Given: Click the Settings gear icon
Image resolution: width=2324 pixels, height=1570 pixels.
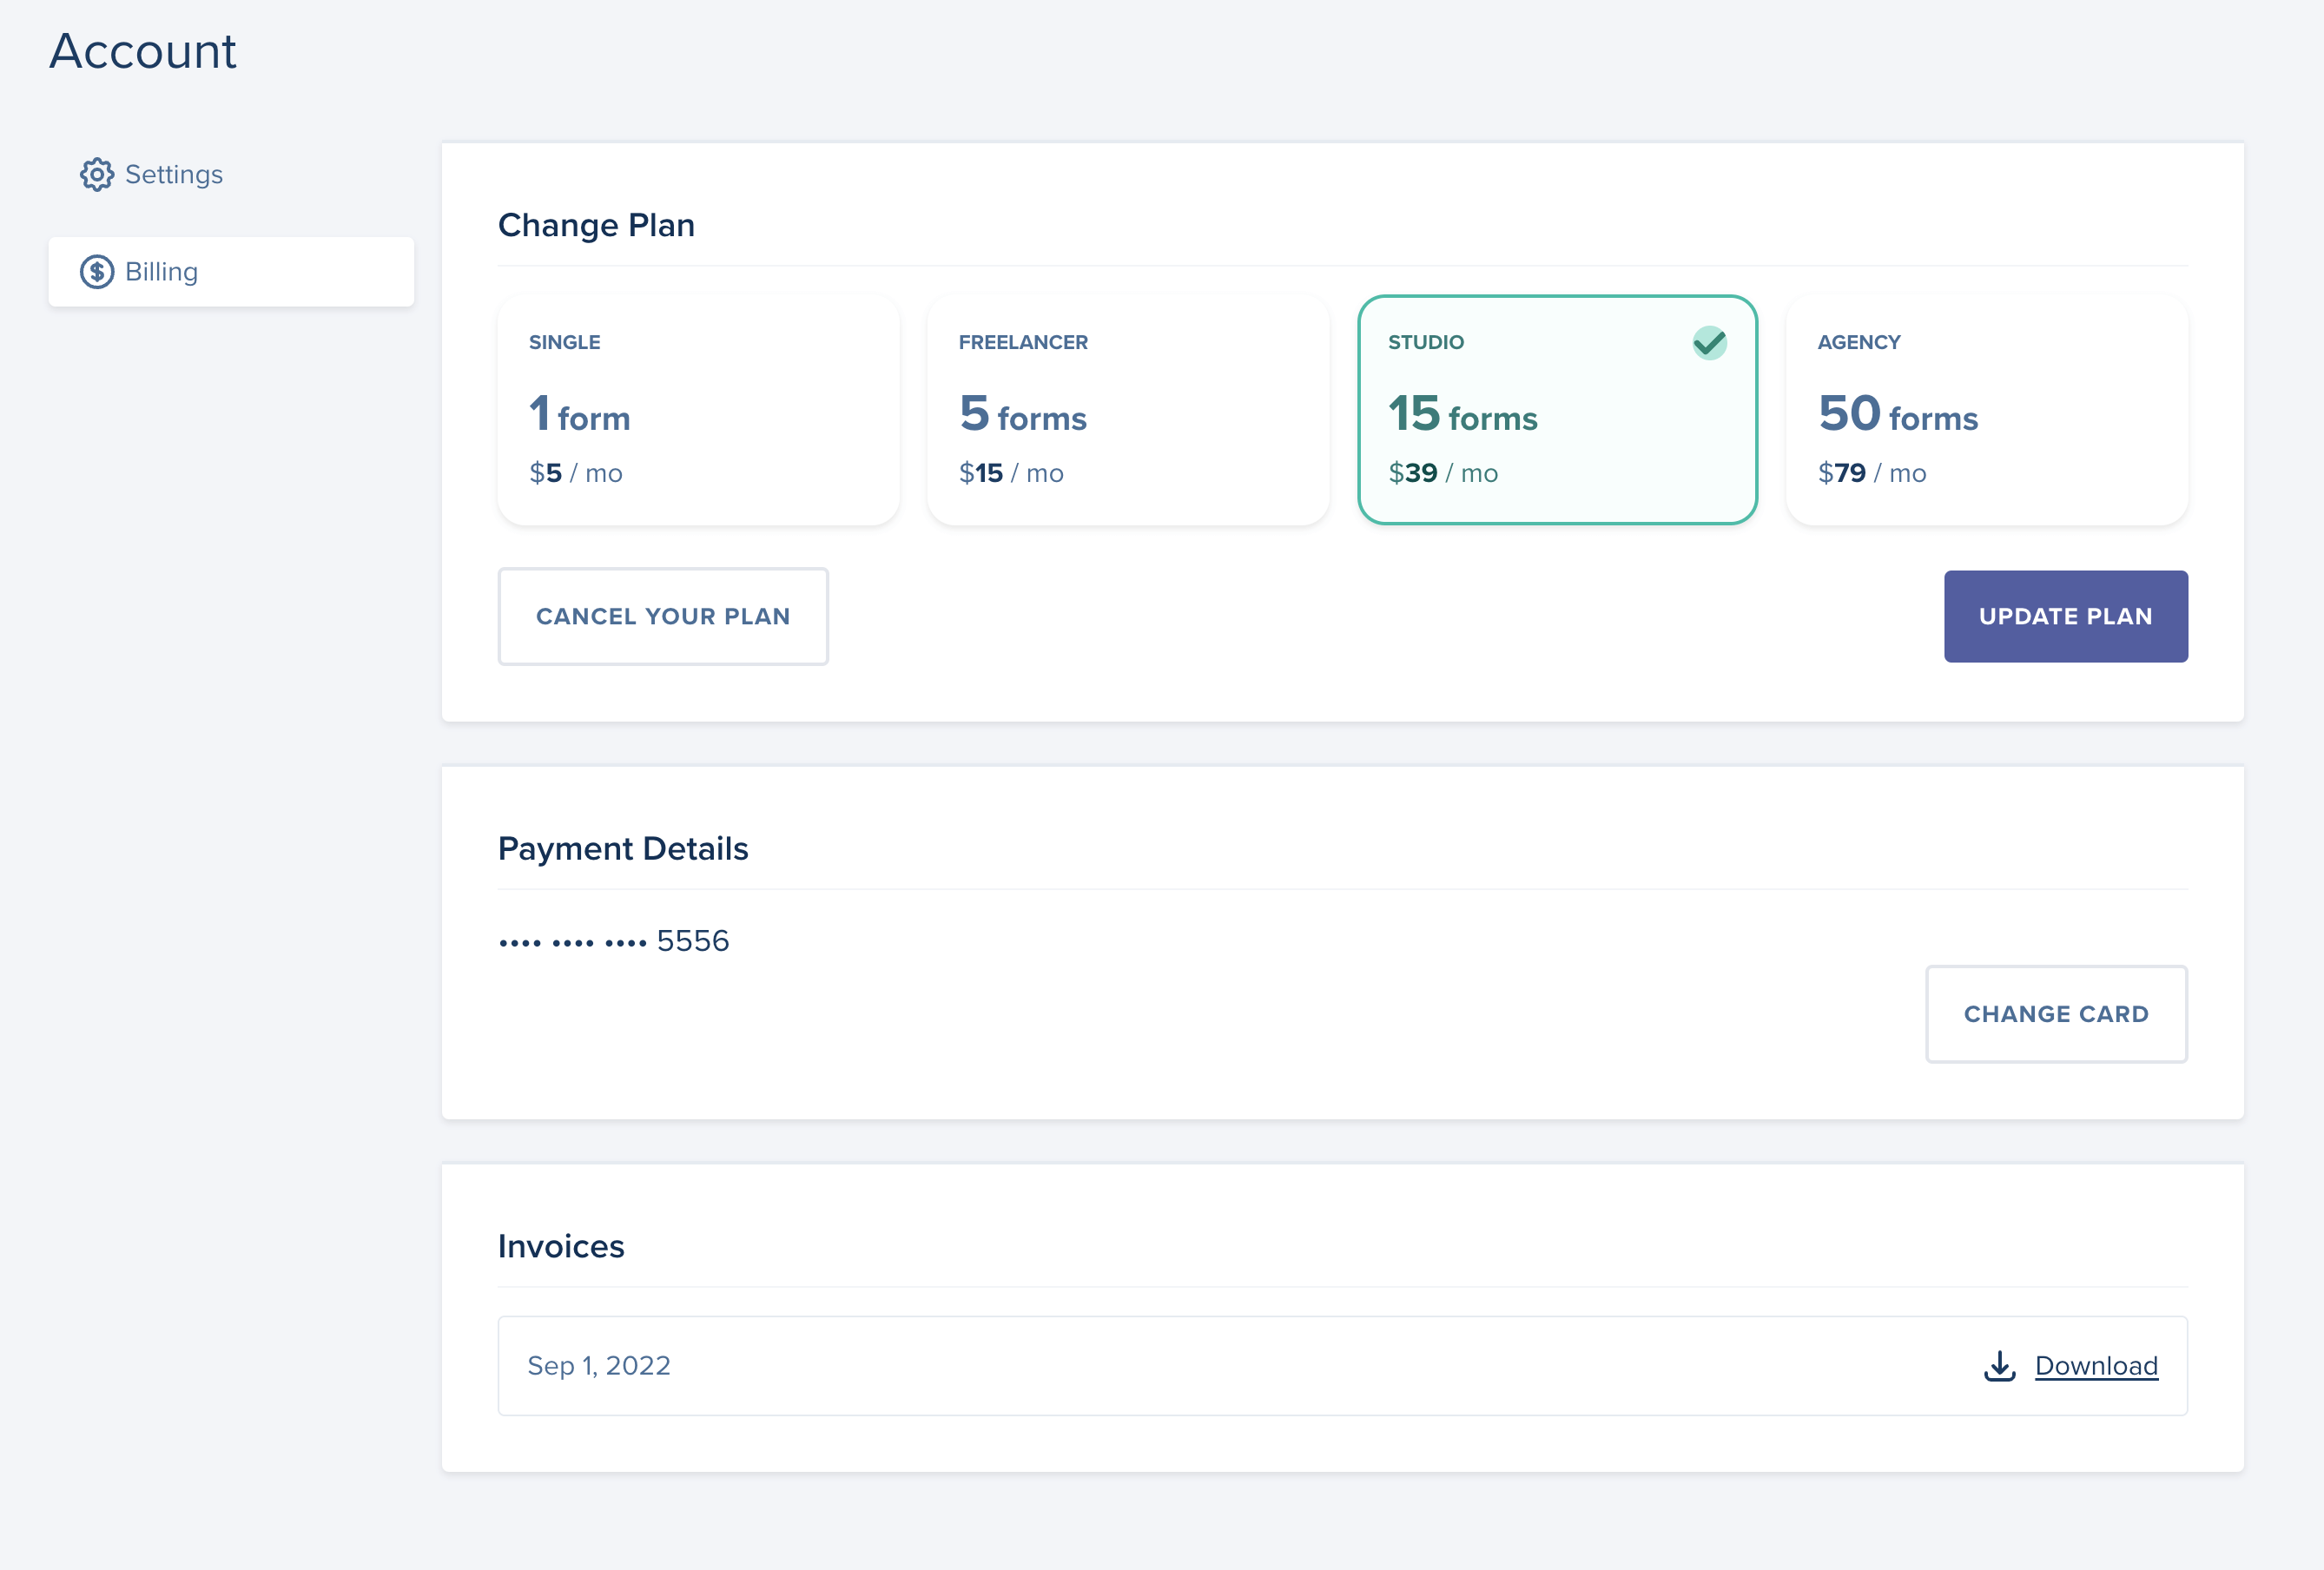Looking at the screenshot, I should (x=97, y=174).
